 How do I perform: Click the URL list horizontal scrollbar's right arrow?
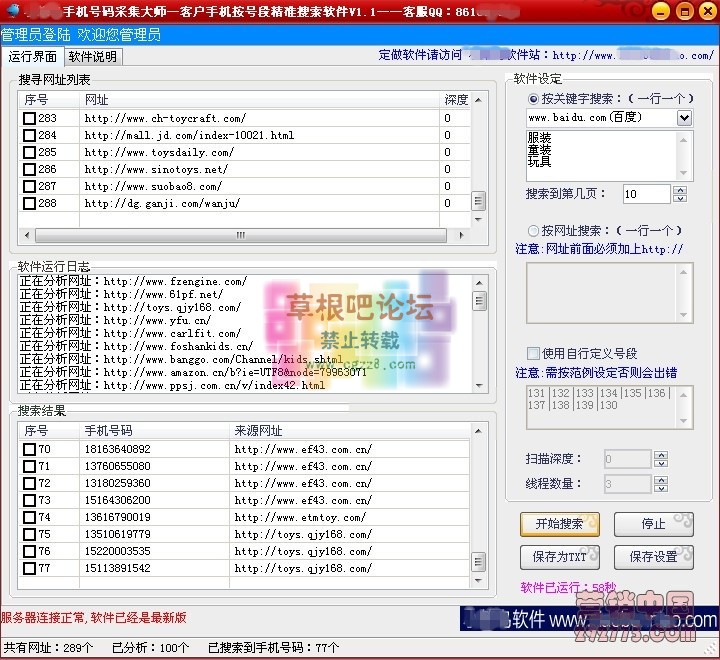tap(461, 235)
